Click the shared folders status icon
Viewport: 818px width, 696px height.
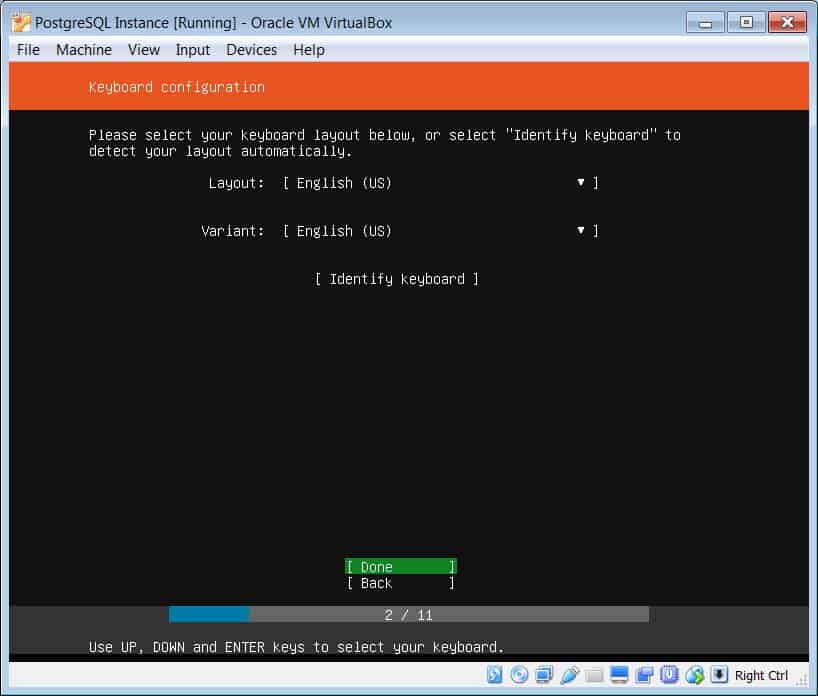click(594, 675)
